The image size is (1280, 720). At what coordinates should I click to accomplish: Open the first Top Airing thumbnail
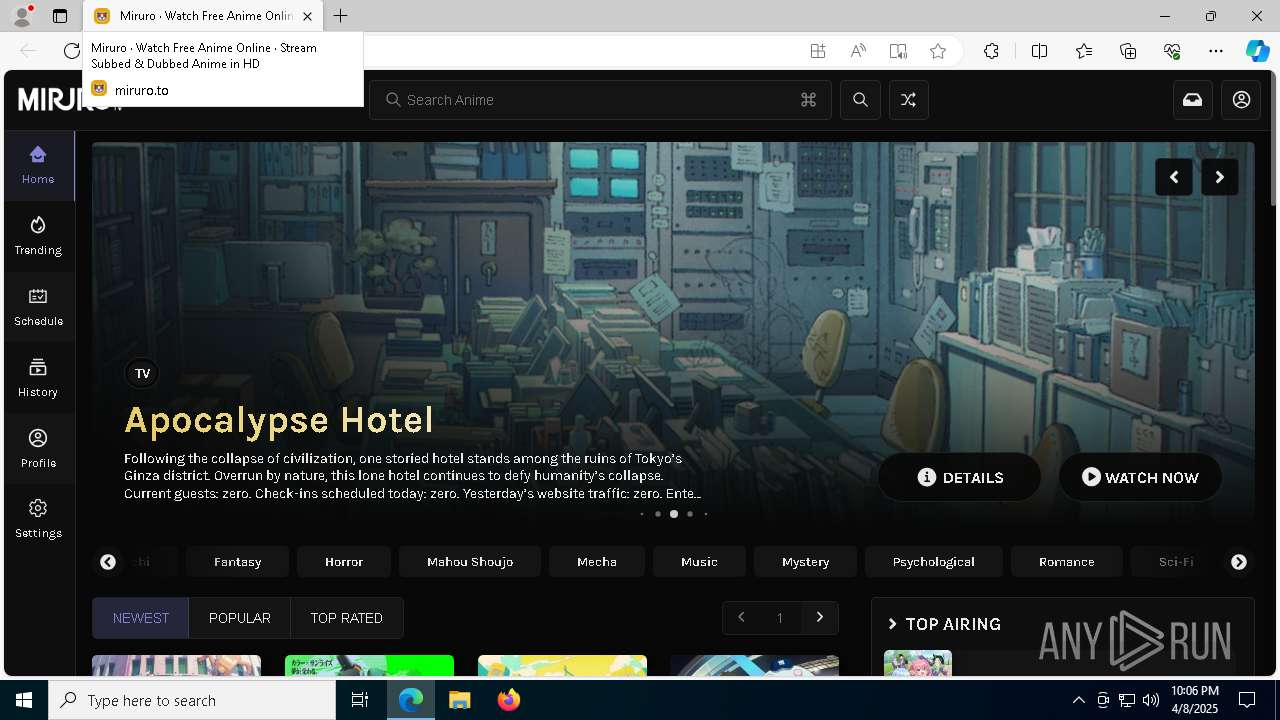[918, 663]
